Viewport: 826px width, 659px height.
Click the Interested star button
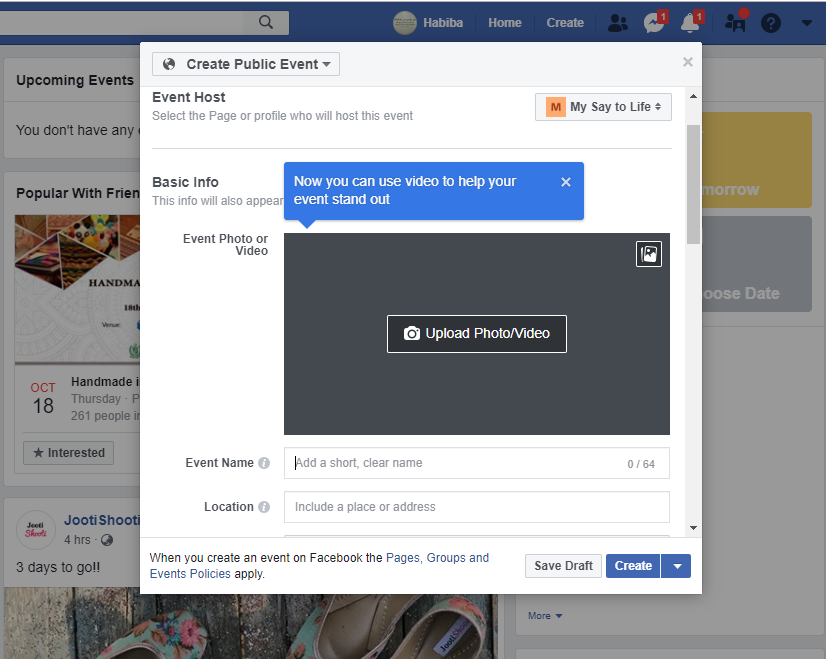[x=68, y=453]
